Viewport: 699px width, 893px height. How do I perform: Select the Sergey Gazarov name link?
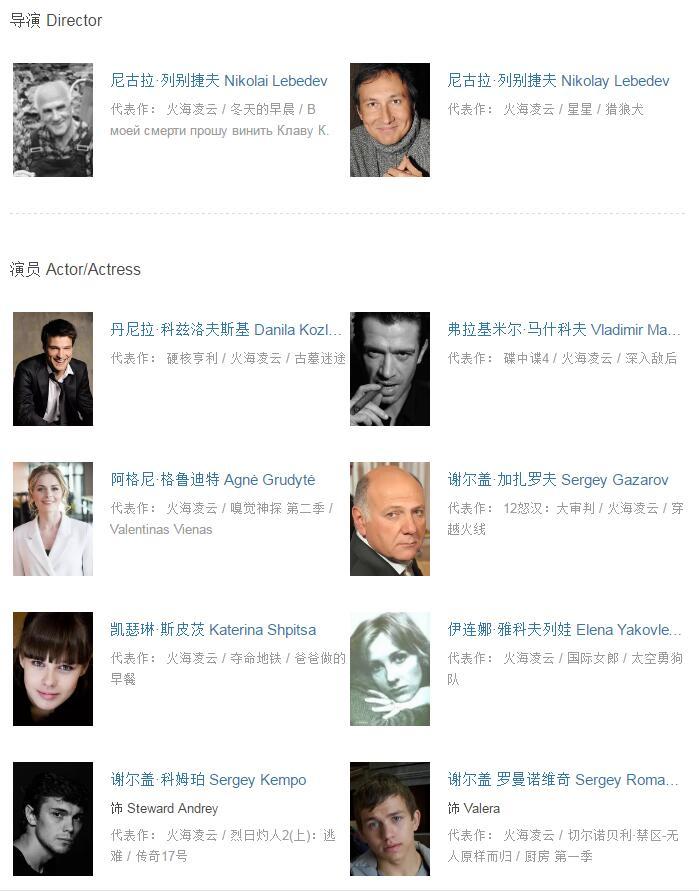point(557,480)
